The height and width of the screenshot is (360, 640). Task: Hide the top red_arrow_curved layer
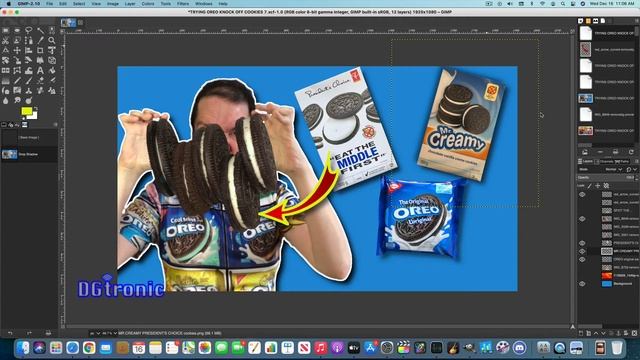point(582,194)
